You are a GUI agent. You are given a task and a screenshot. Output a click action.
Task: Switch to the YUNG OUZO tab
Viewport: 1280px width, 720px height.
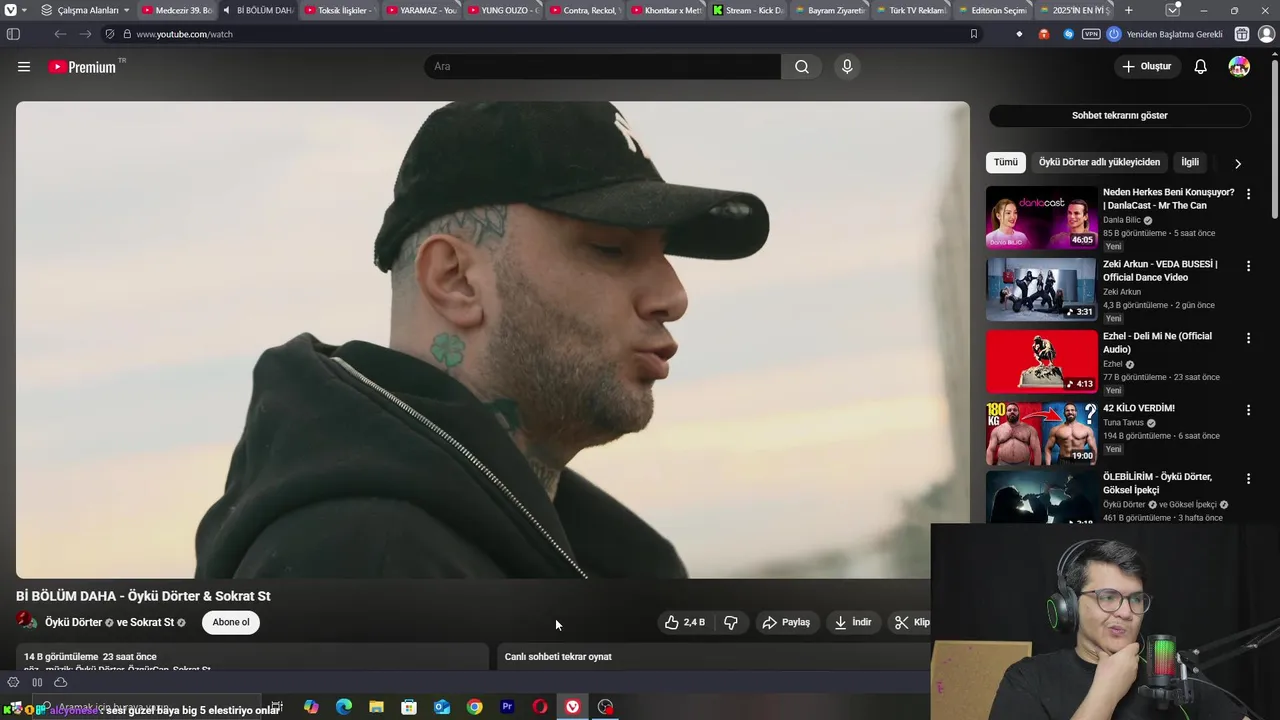coord(502,10)
